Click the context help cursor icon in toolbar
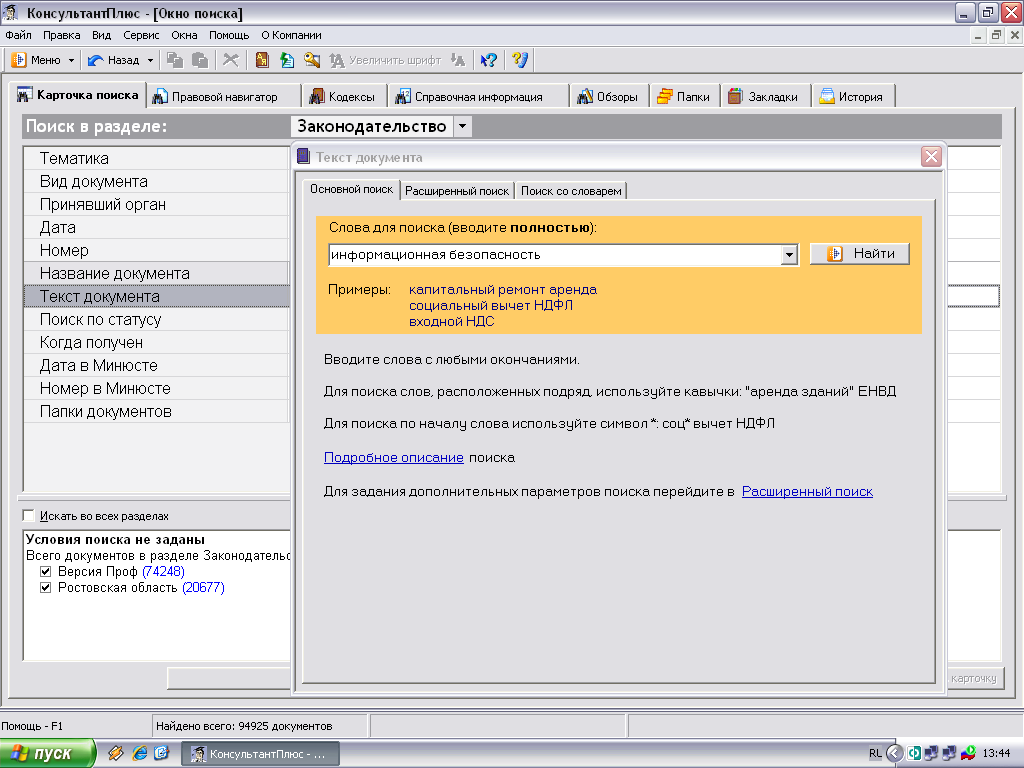This screenshot has height=768, width=1024. point(488,60)
